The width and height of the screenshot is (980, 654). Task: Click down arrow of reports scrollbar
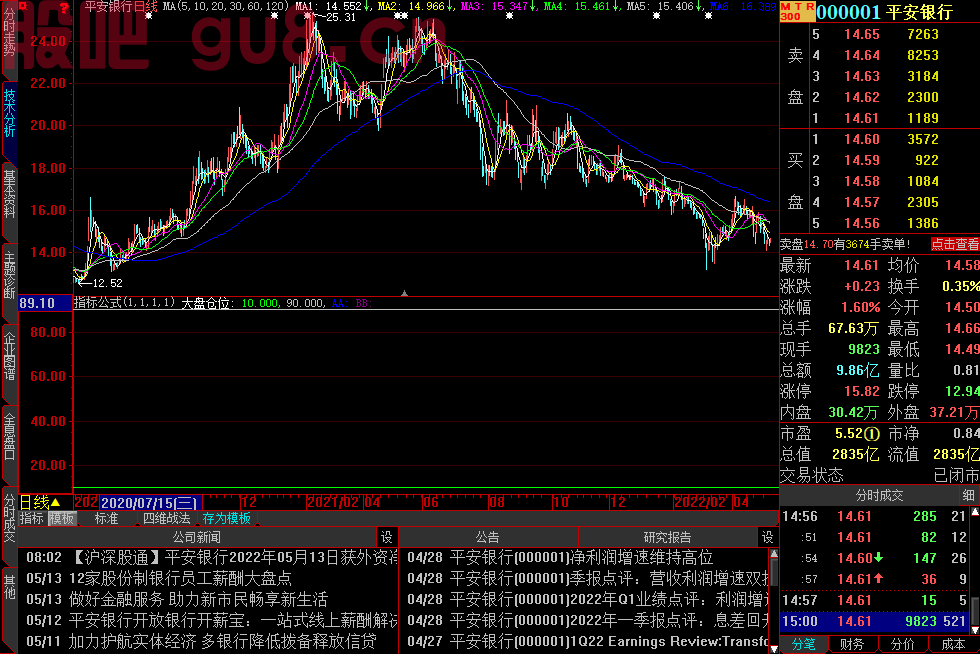pos(774,648)
